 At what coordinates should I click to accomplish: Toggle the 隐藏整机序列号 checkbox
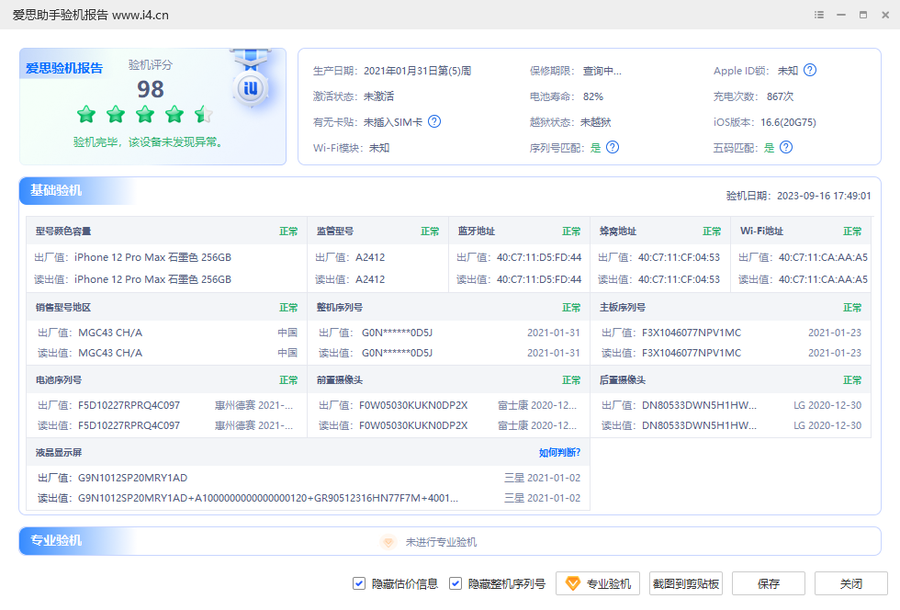click(x=455, y=584)
